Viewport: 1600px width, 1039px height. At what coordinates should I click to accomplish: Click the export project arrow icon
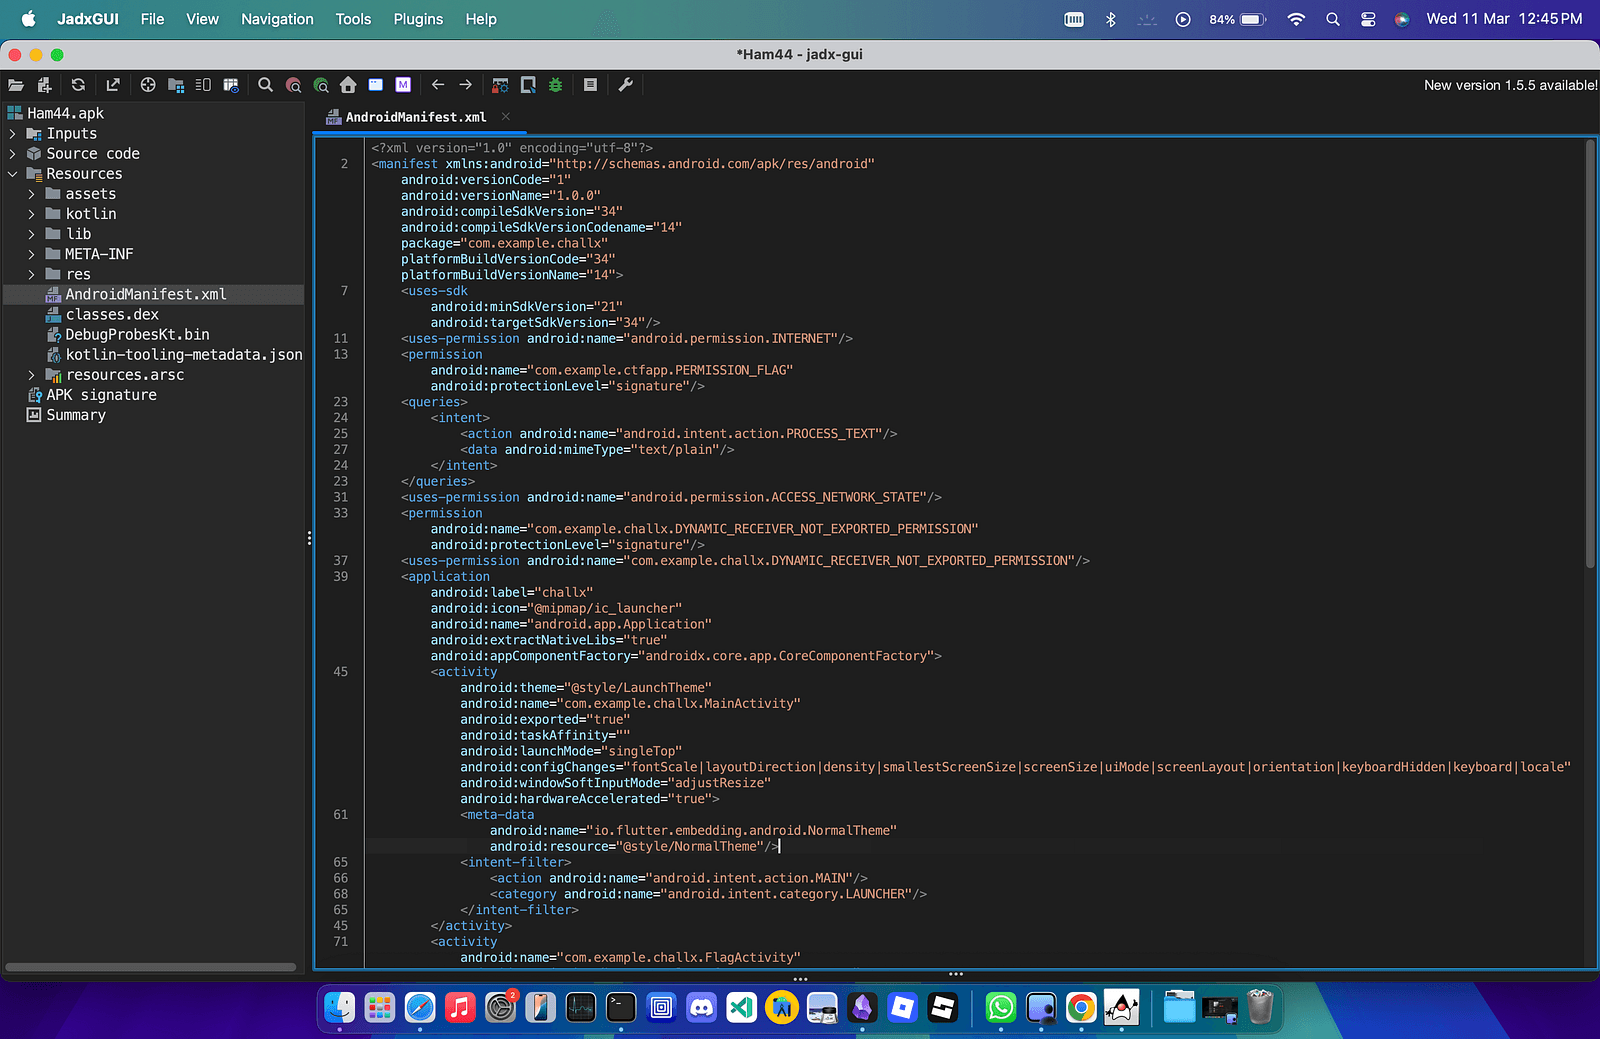[113, 85]
